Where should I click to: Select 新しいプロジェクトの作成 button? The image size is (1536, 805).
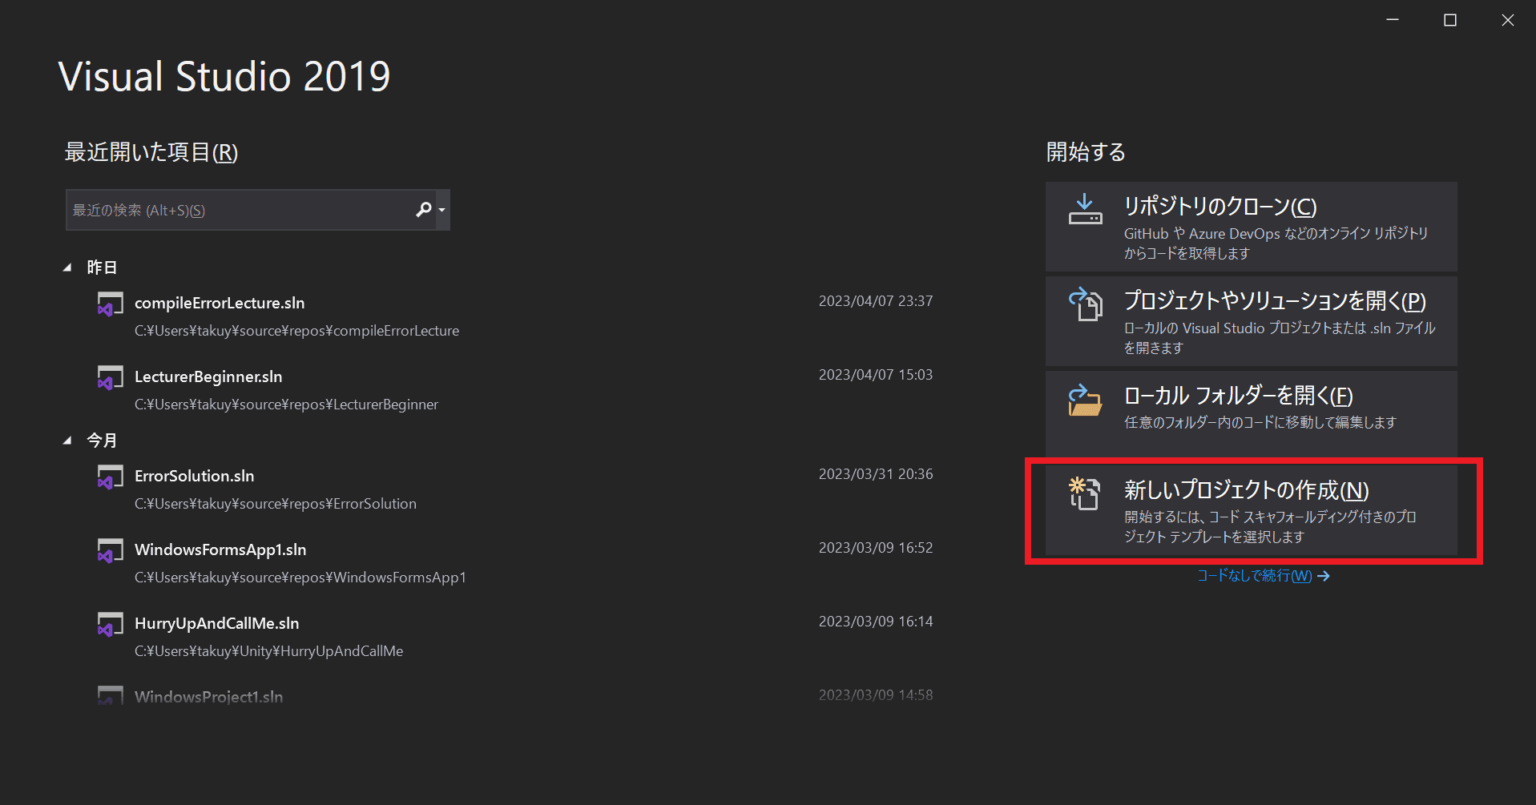1251,510
